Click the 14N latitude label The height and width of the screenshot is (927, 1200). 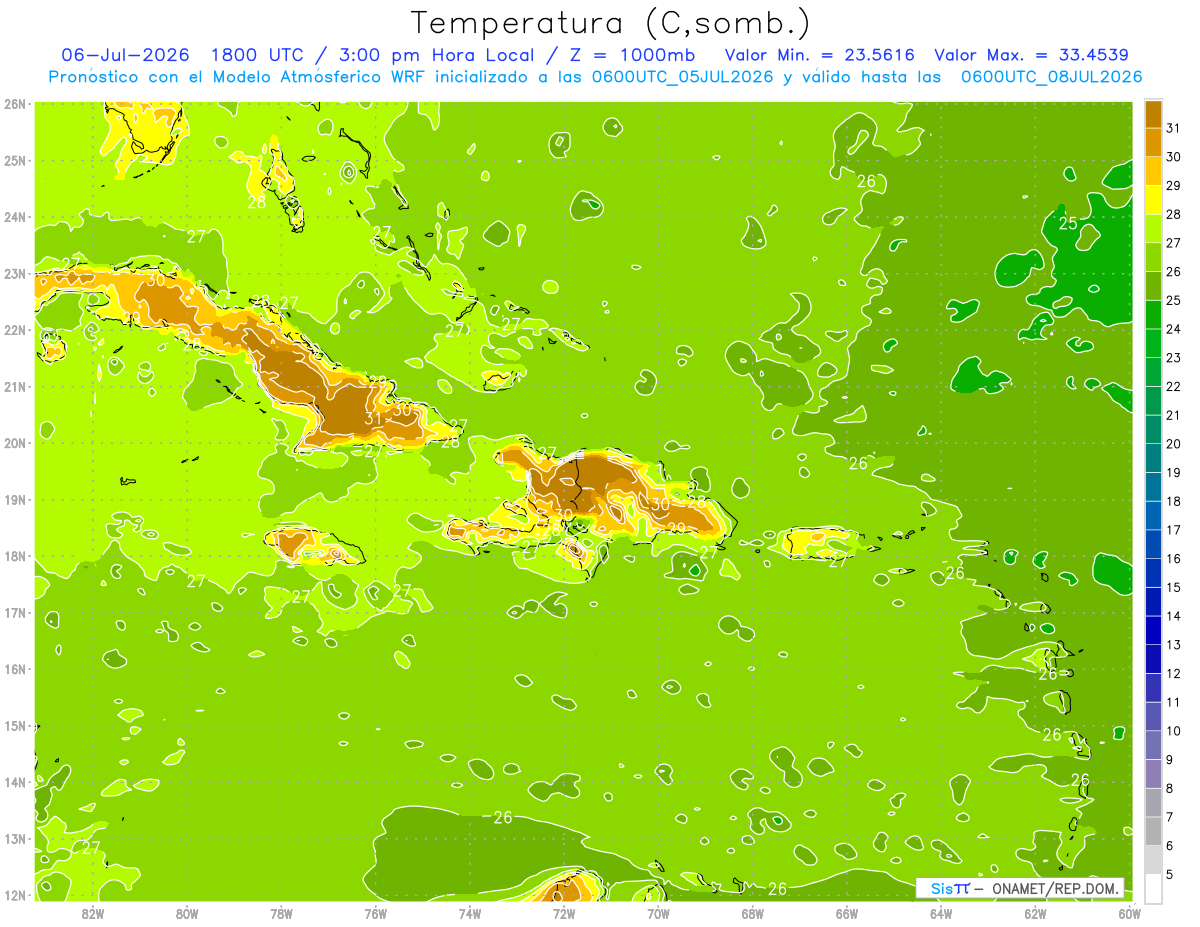15,781
